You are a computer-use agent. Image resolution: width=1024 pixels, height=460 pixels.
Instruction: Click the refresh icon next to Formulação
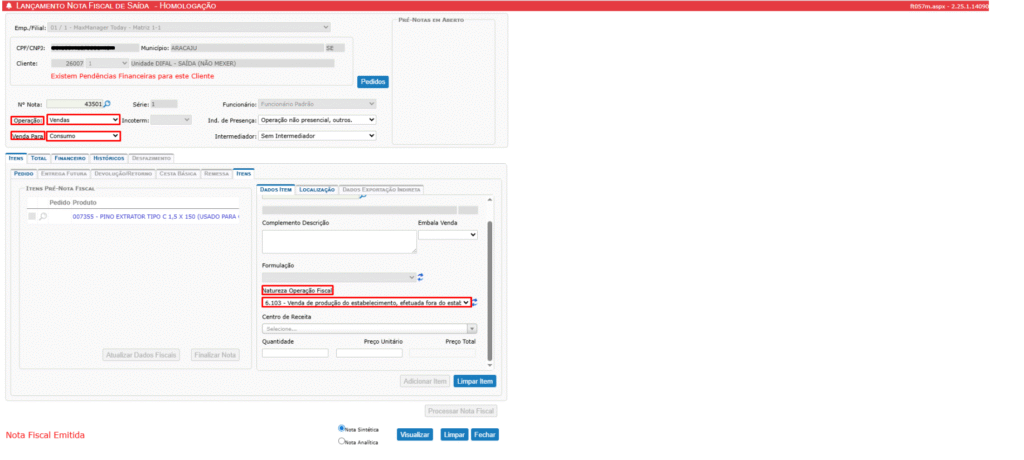tap(422, 277)
